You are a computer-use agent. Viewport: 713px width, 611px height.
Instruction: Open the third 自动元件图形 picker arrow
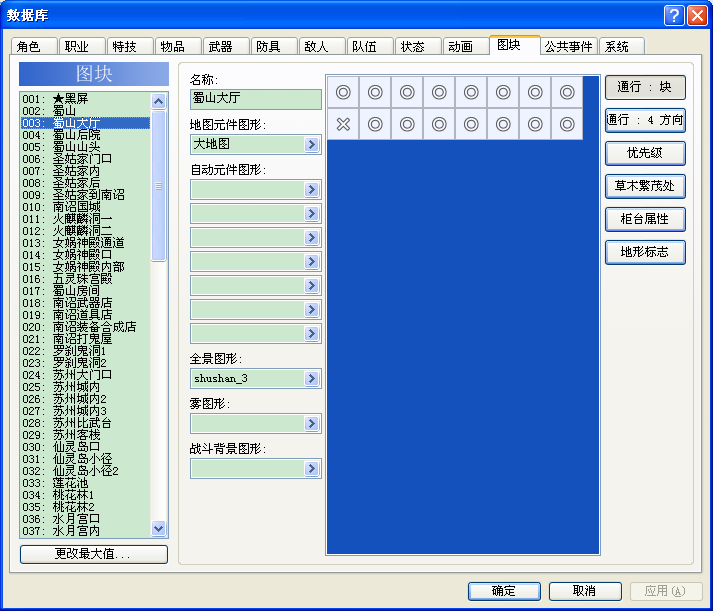(311, 237)
